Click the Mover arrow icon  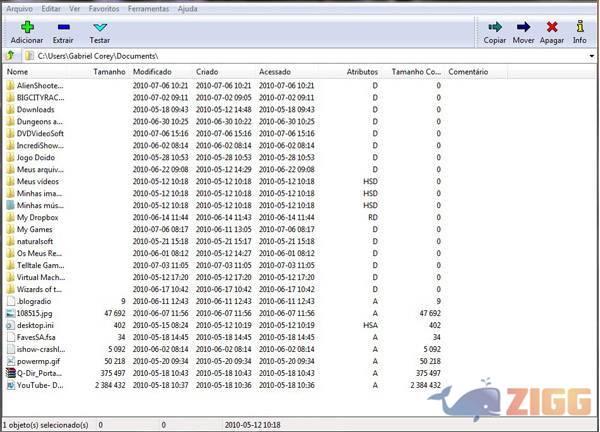pyautogui.click(x=523, y=27)
